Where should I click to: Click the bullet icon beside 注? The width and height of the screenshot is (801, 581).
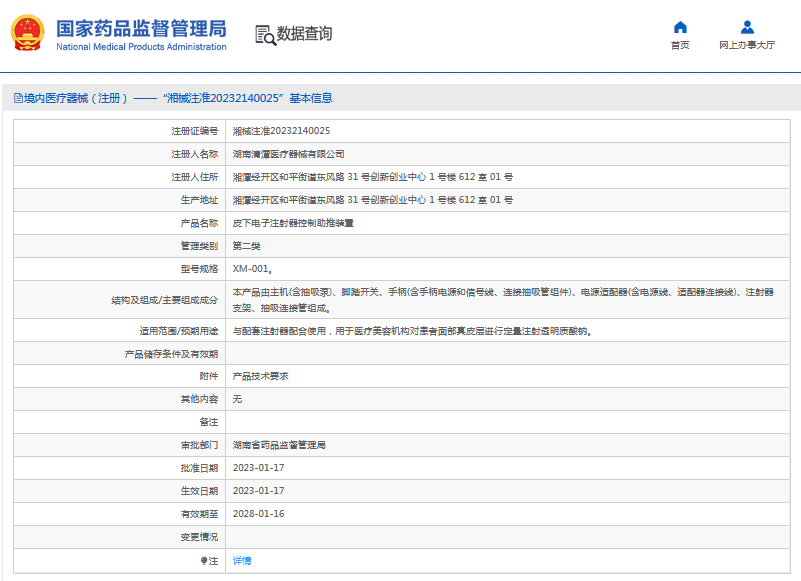click(204, 561)
